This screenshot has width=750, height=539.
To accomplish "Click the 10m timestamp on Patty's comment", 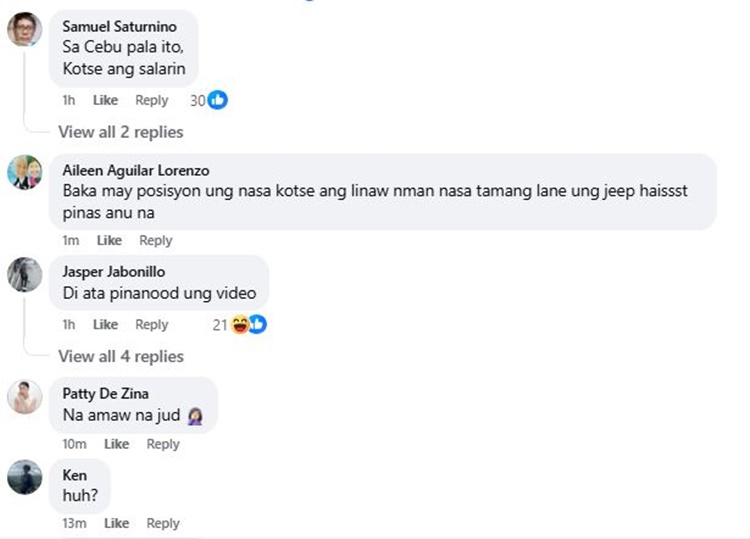I will coord(72,444).
